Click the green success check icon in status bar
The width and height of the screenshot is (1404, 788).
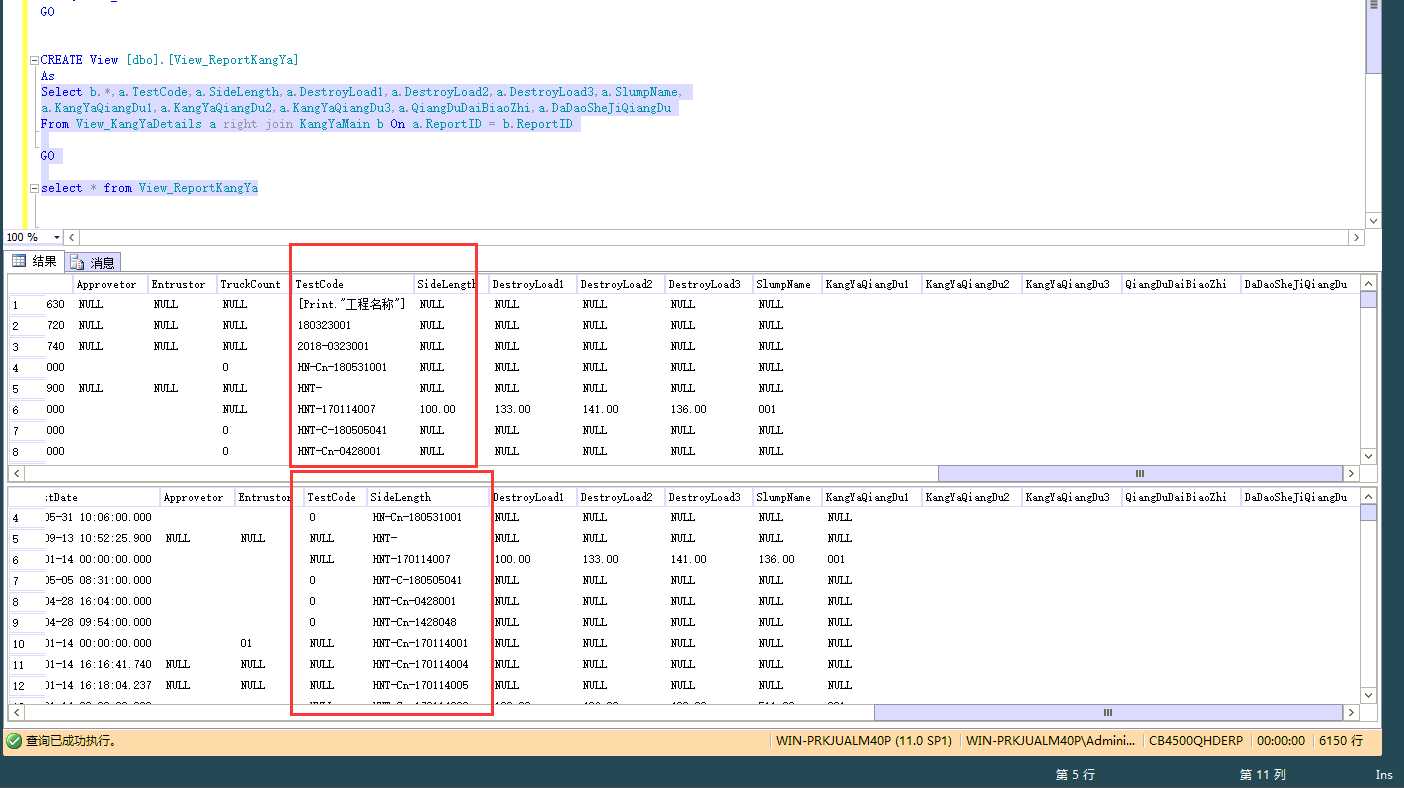14,741
